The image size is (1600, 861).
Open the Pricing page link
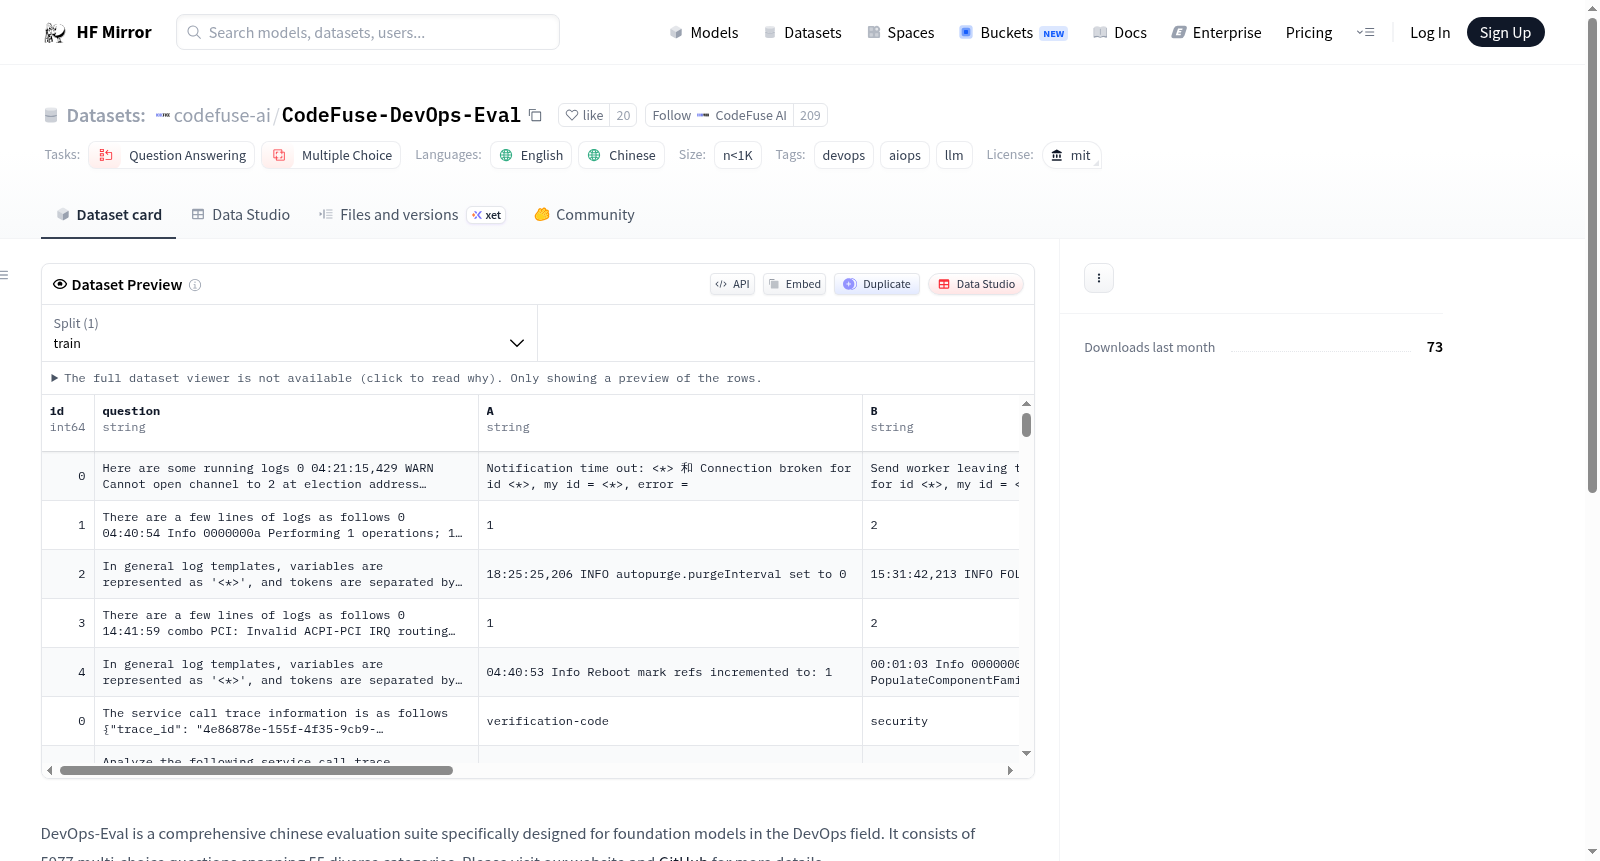point(1309,33)
